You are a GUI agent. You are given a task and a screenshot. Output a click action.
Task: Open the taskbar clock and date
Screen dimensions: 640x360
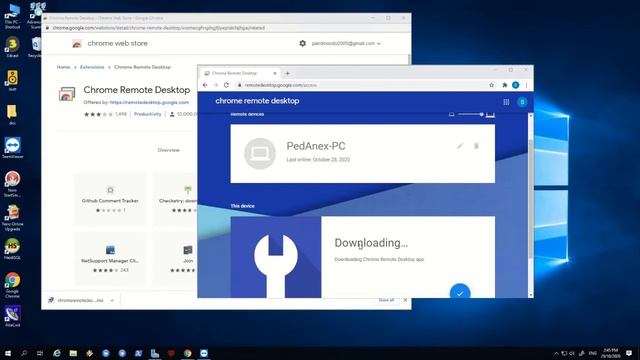pos(611,353)
